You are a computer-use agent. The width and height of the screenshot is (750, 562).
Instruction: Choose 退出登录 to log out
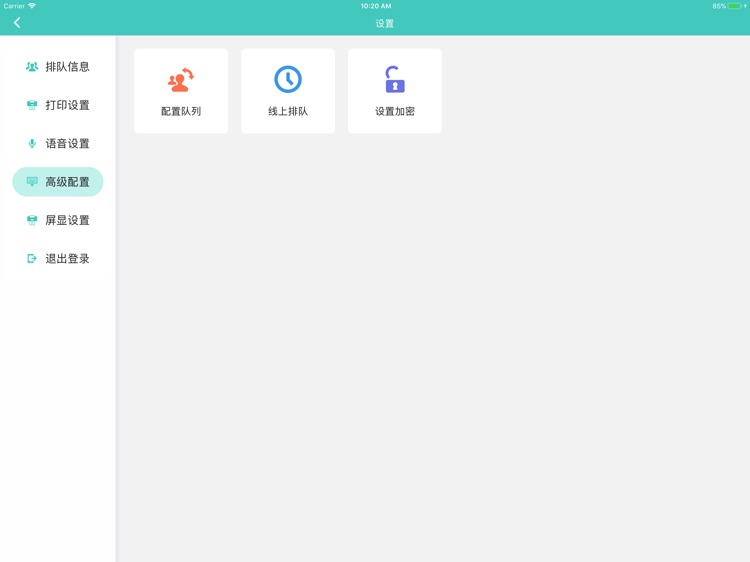tap(58, 259)
